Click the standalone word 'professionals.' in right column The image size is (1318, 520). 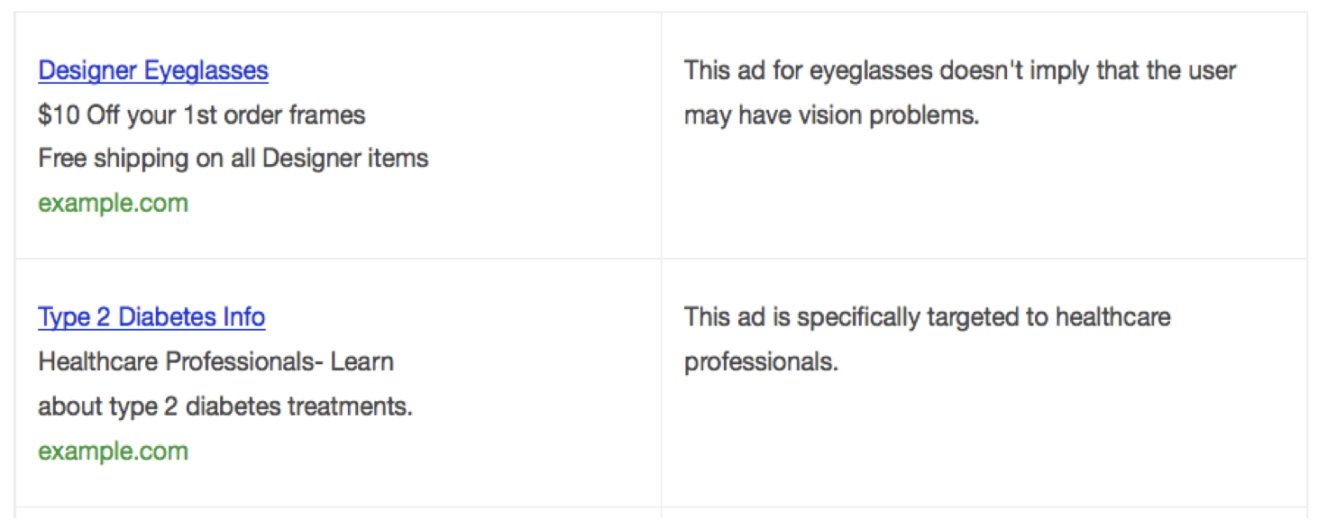761,363
